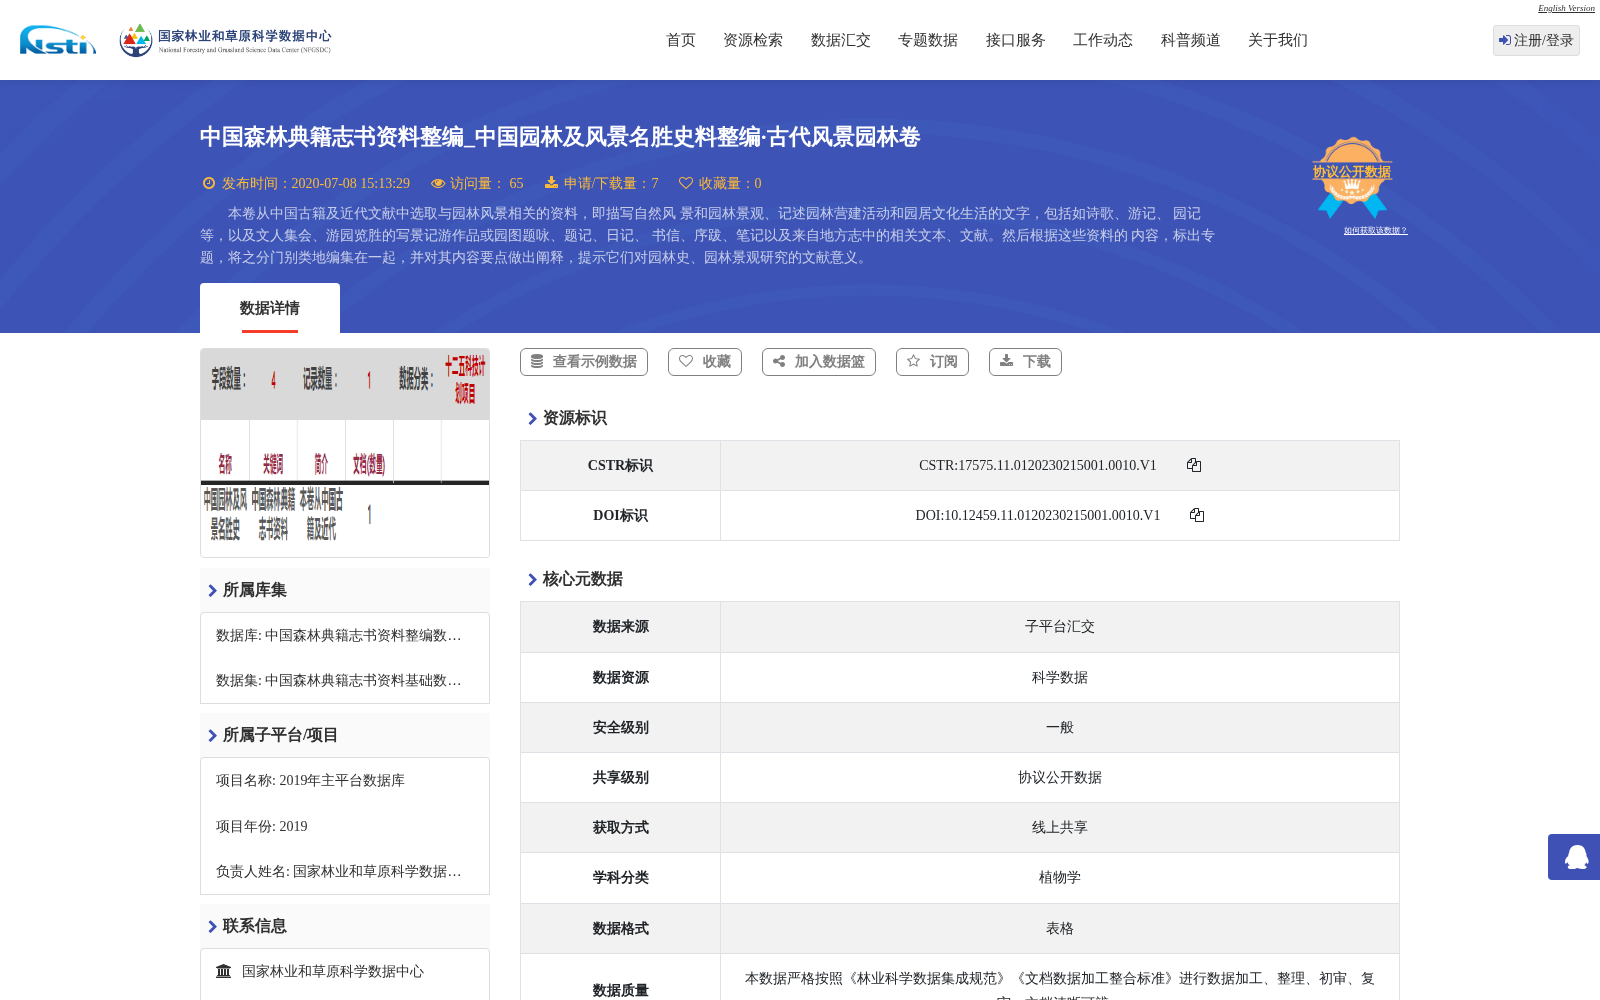Click the 国家林业和草原科学数据中心 logo

[x=226, y=40]
